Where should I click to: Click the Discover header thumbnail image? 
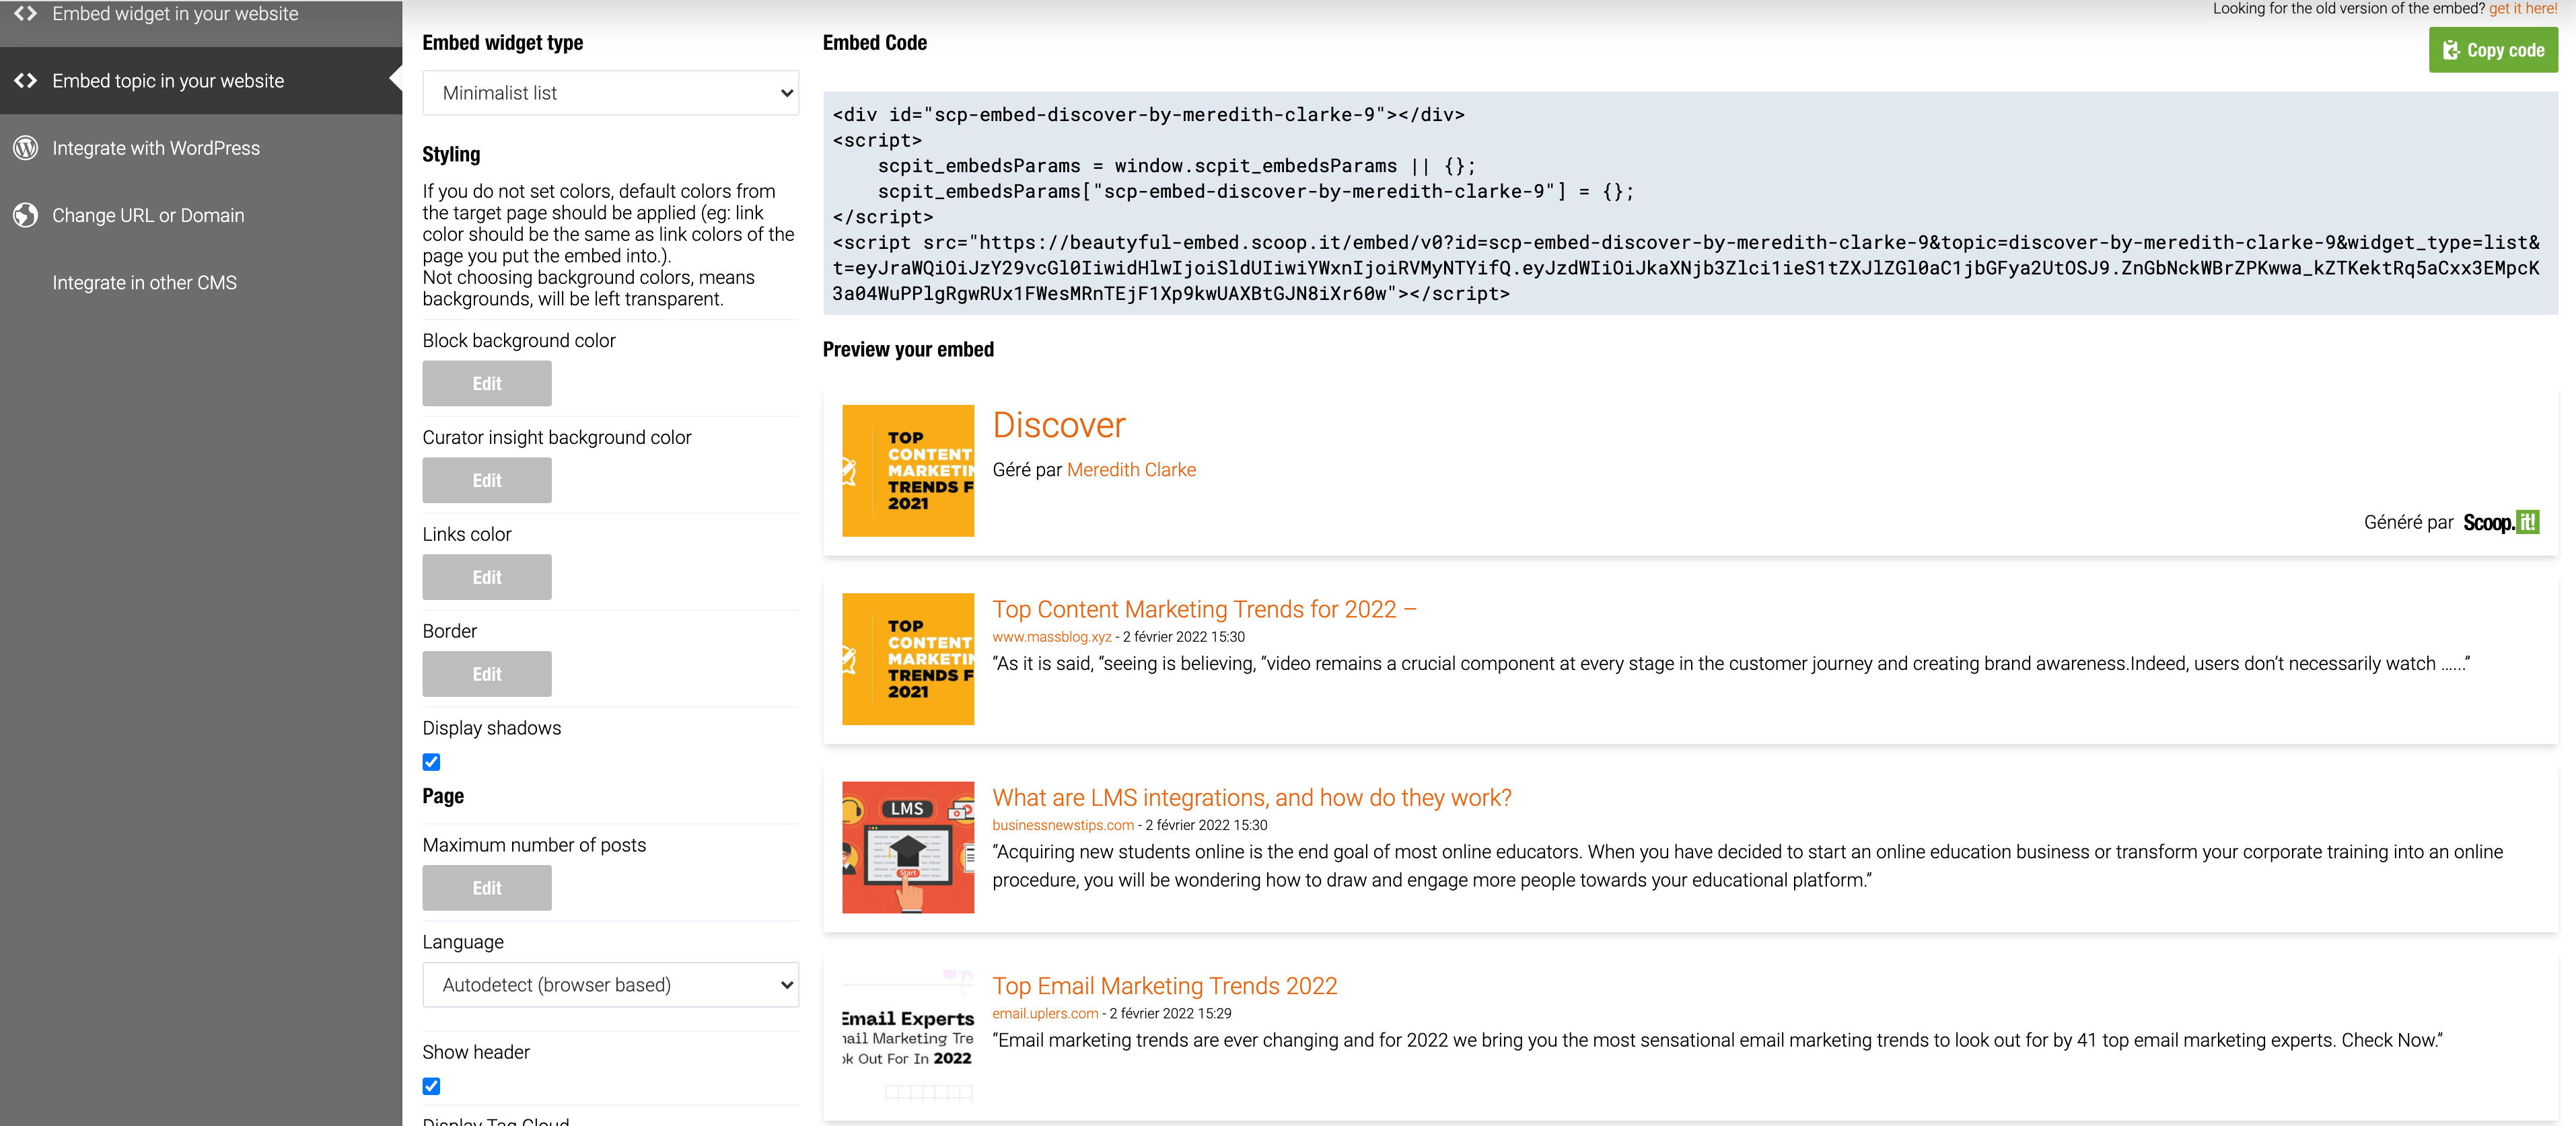click(908, 471)
